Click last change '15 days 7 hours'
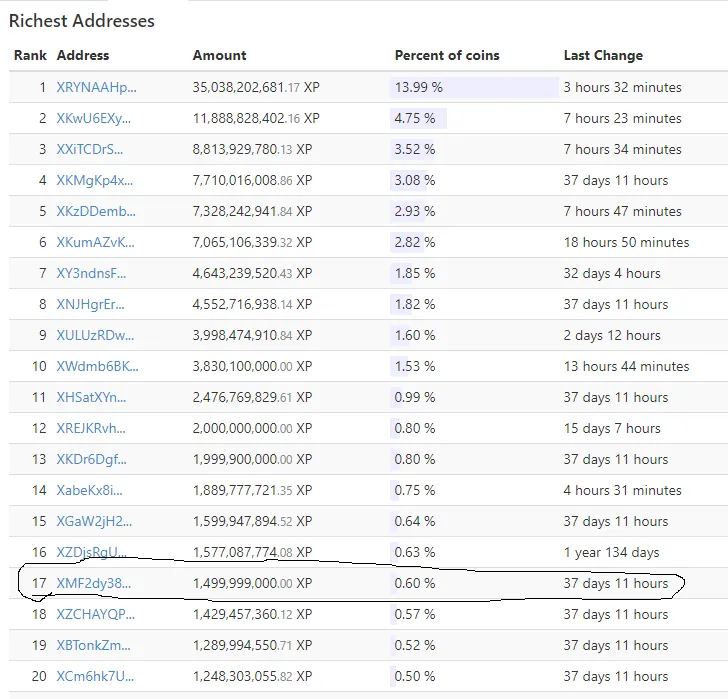The height and width of the screenshot is (699, 728). (612, 428)
